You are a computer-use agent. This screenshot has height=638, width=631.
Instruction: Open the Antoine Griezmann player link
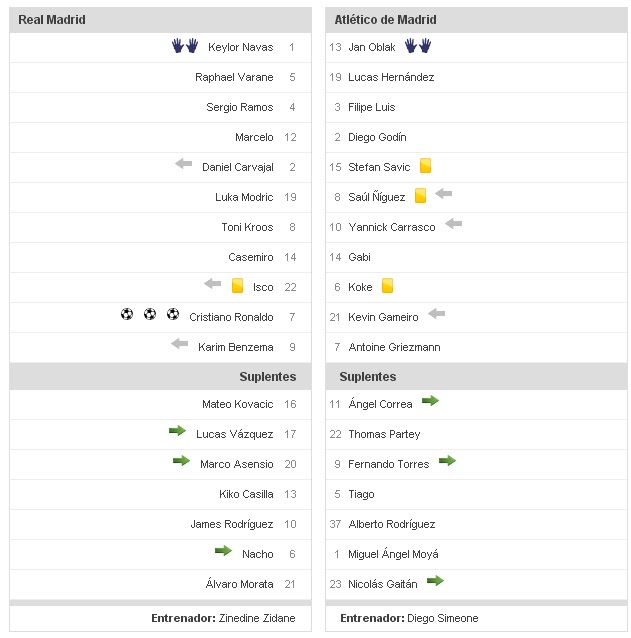[x=394, y=347]
